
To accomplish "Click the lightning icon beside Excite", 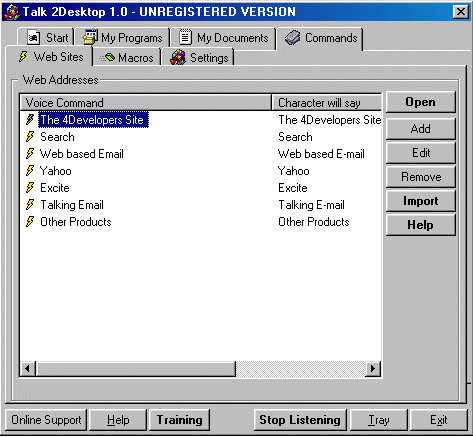I will (x=30, y=188).
